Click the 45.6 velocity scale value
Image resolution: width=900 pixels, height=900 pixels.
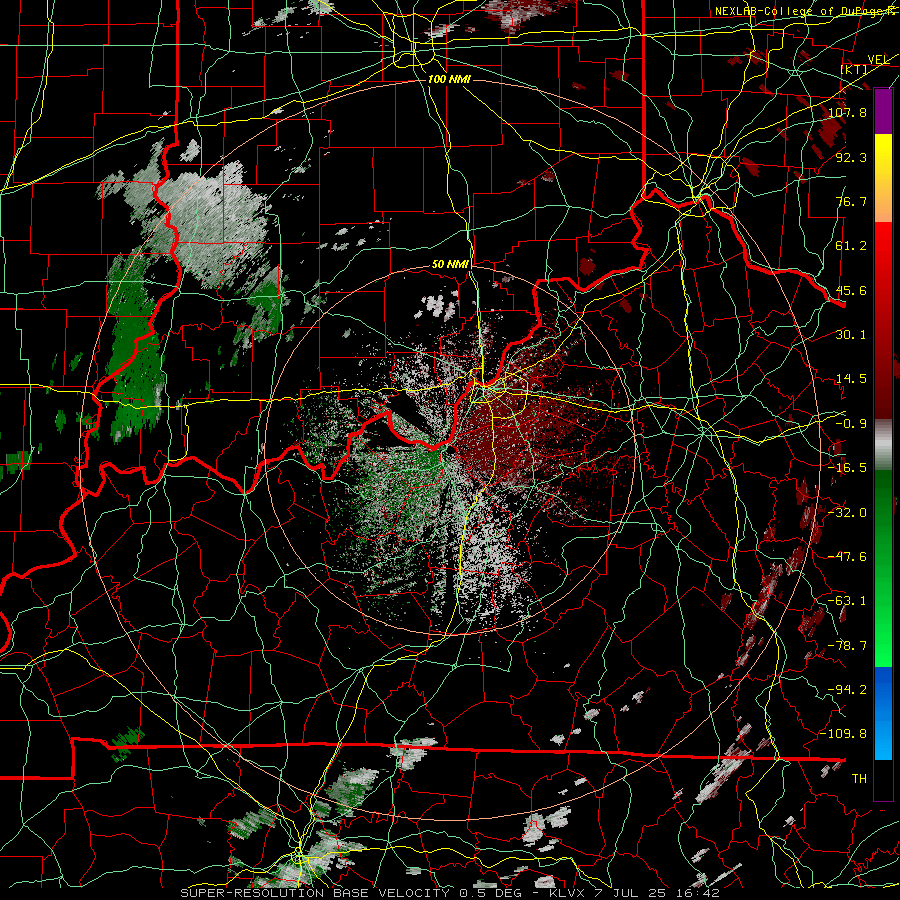[x=851, y=290]
